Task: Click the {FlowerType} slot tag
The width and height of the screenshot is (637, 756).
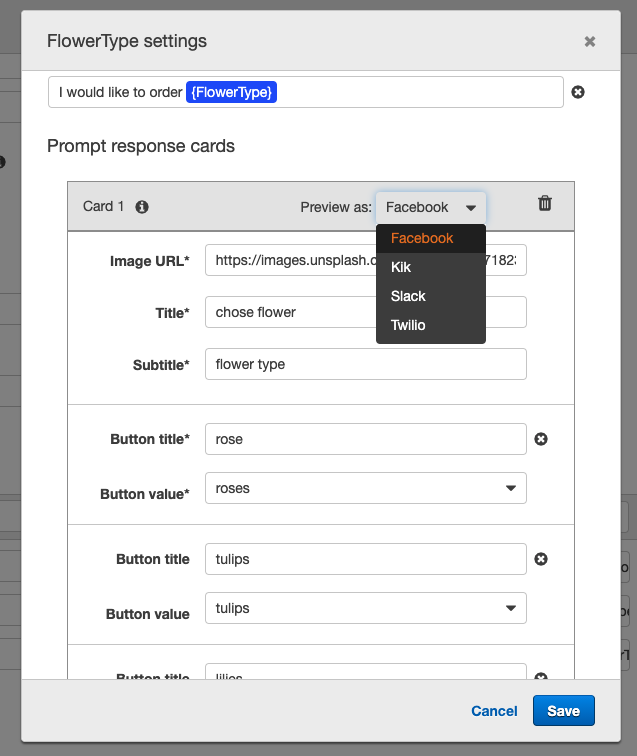Action: click(x=231, y=92)
